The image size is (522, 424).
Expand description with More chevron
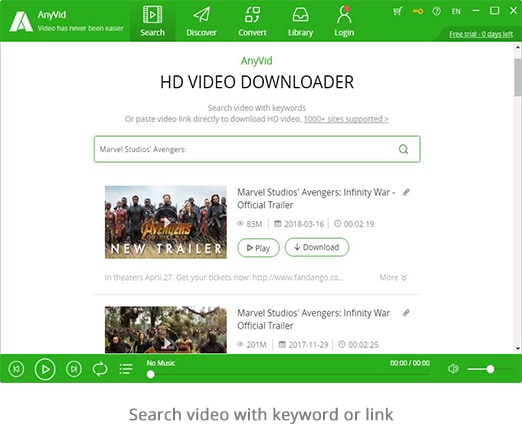pyautogui.click(x=393, y=277)
